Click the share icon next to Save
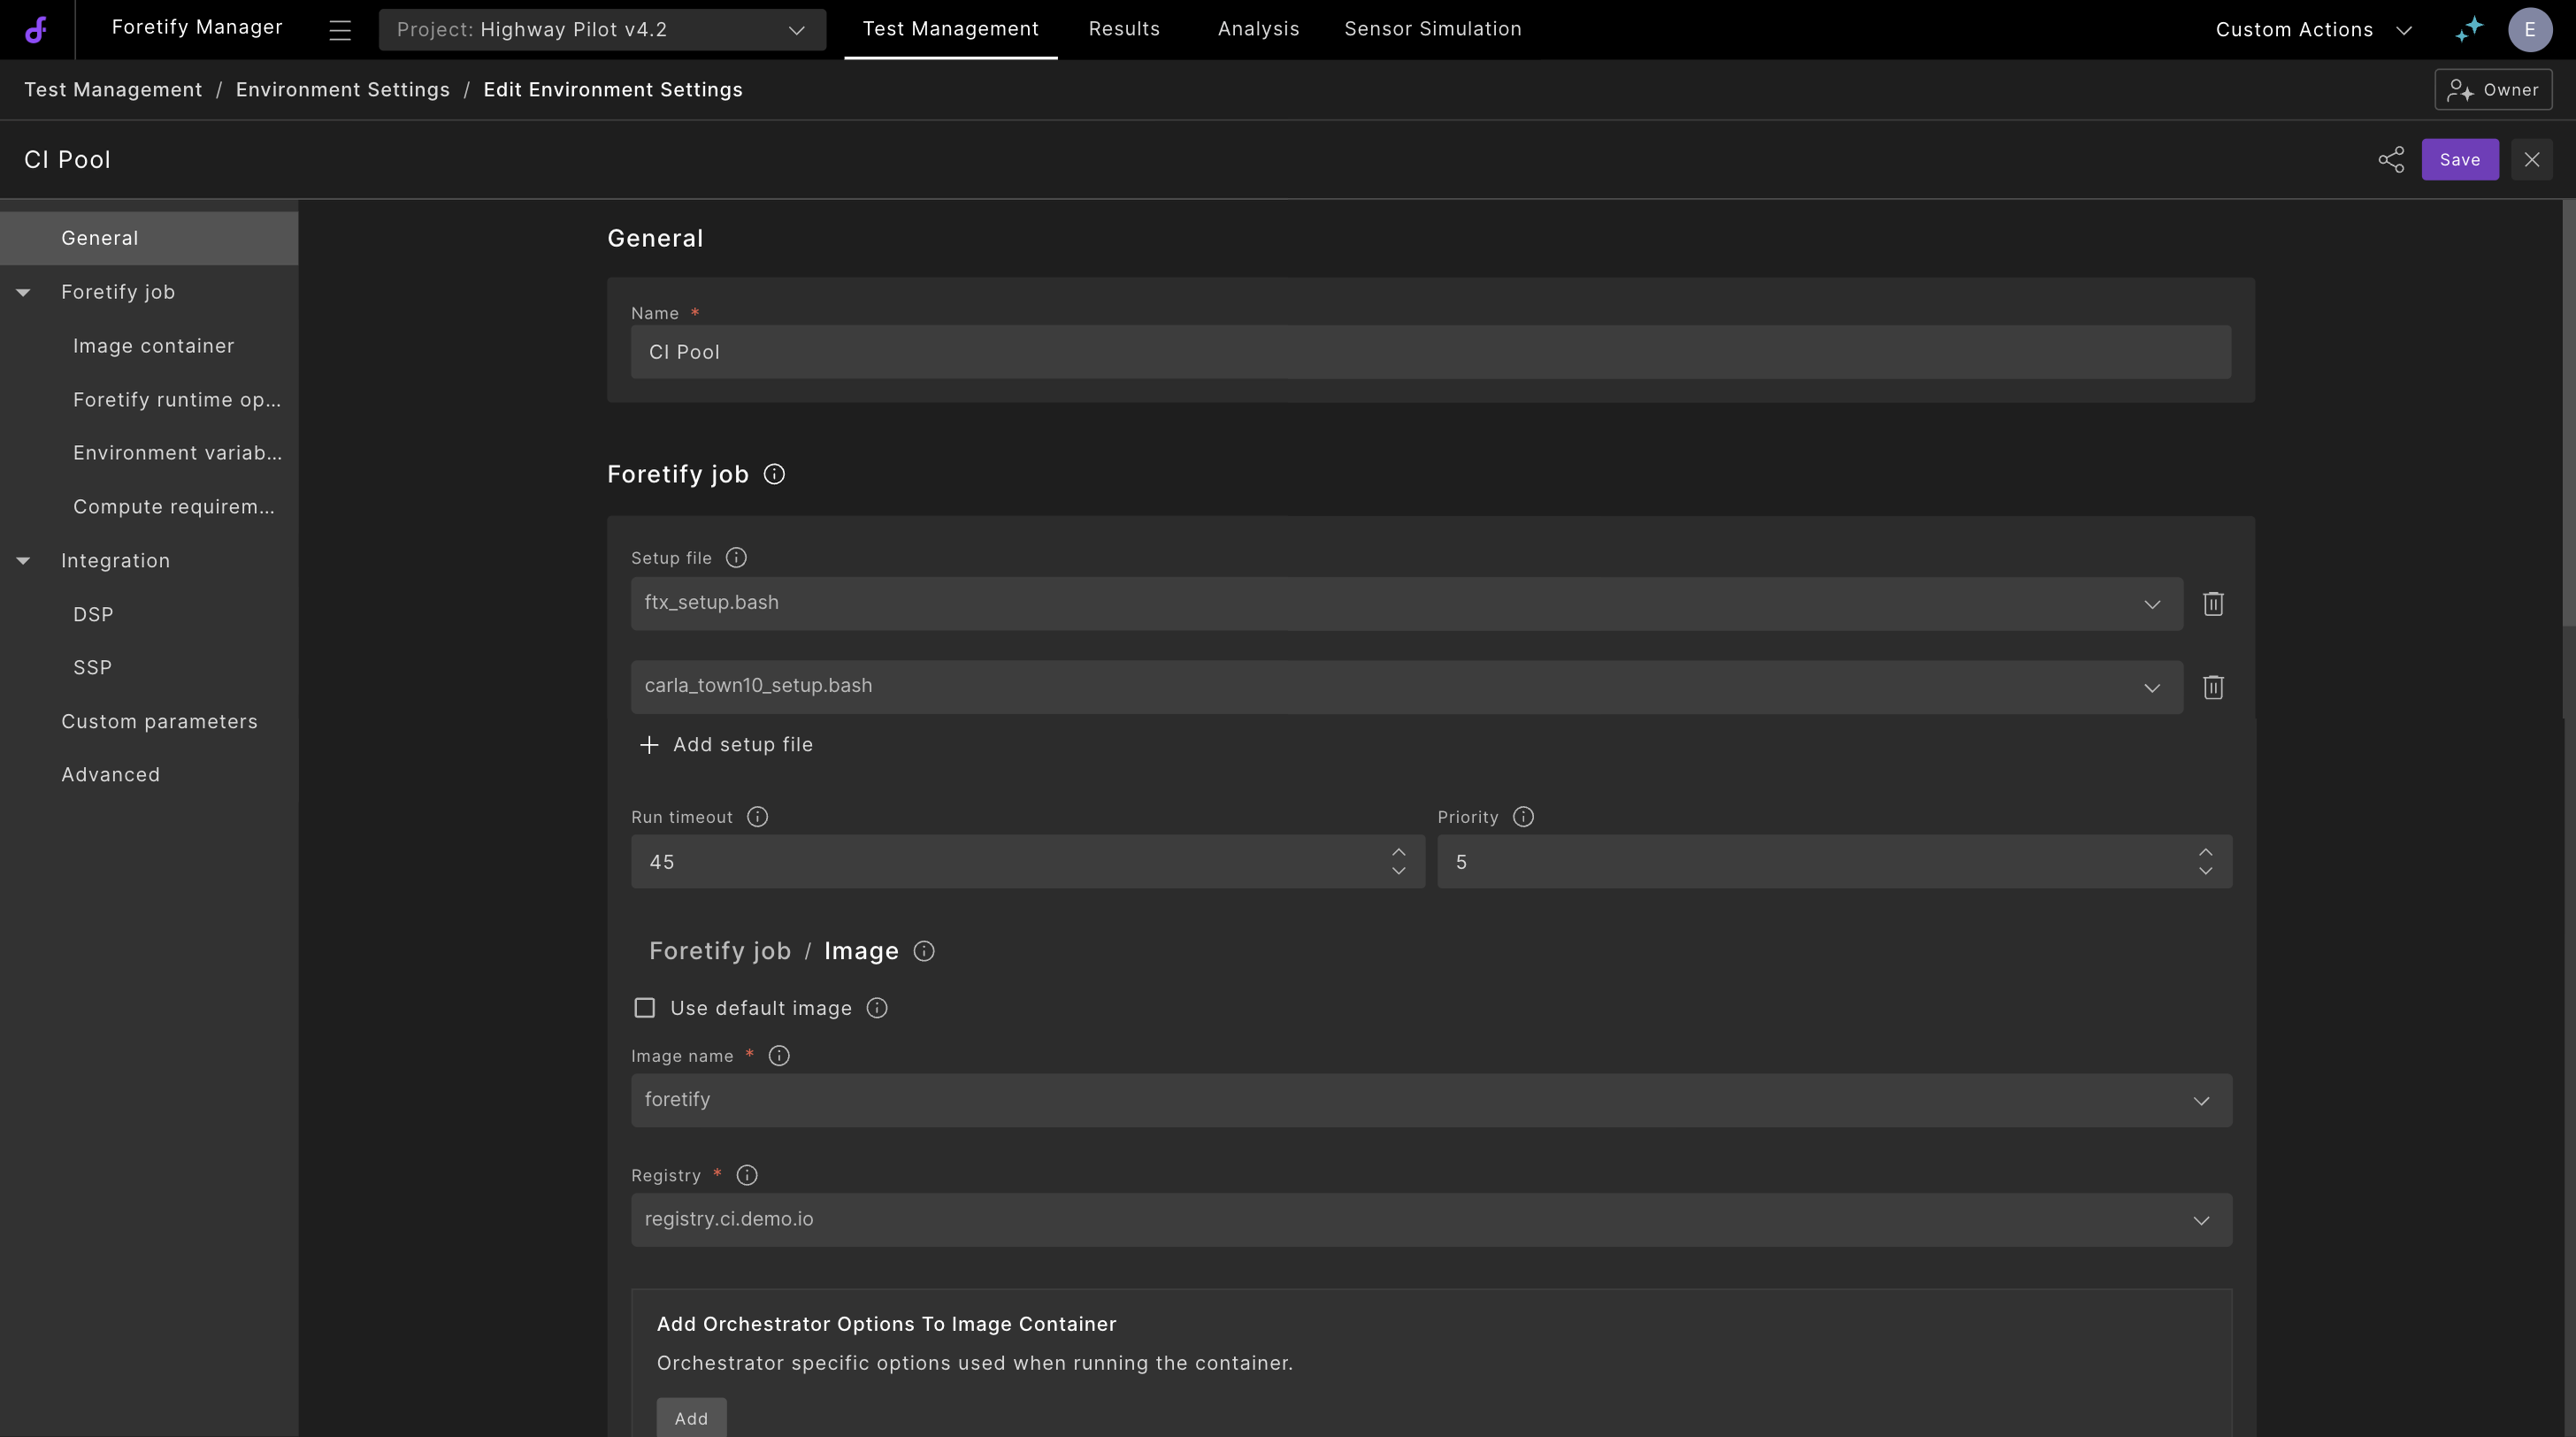2576x1437 pixels. 2390,160
